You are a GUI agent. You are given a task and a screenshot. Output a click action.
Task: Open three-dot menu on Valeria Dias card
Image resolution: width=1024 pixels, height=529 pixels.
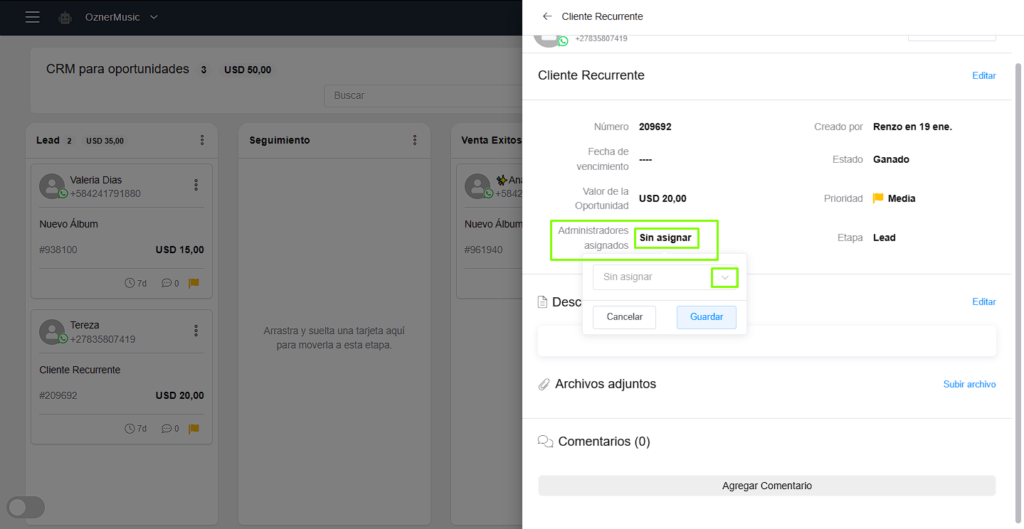196,185
